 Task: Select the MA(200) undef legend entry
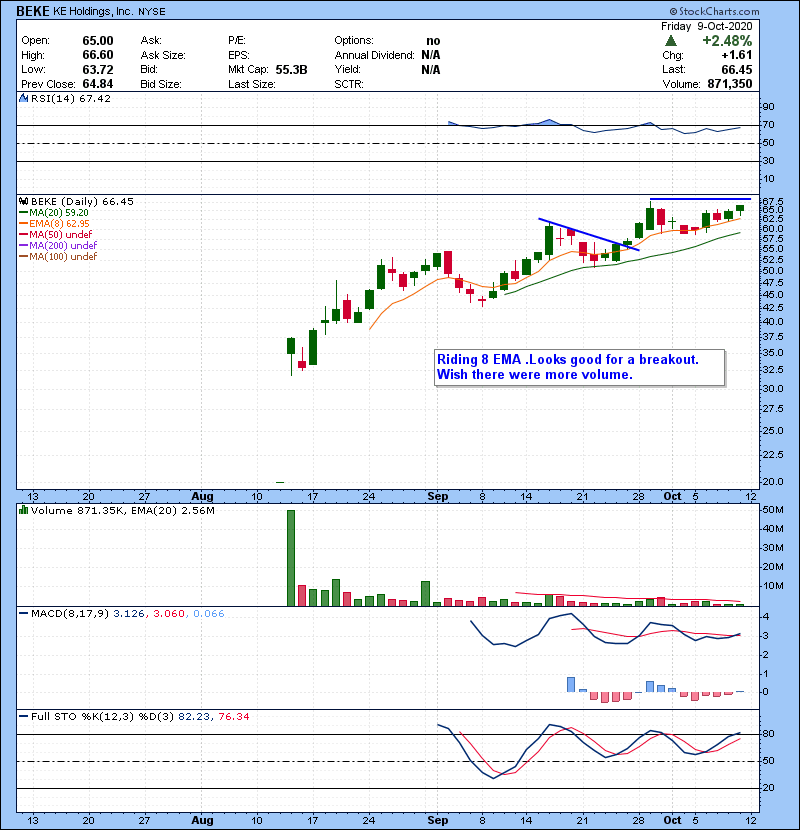58,246
